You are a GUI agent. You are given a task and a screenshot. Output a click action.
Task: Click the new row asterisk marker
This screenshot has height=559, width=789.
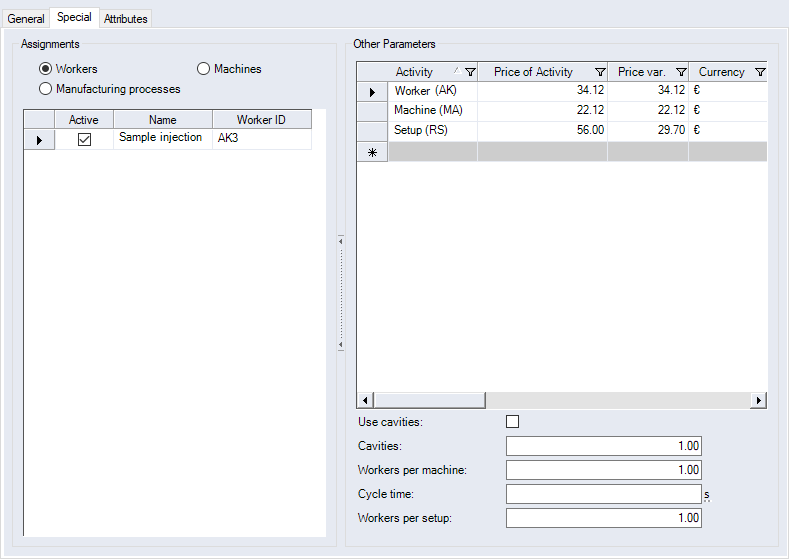372,152
